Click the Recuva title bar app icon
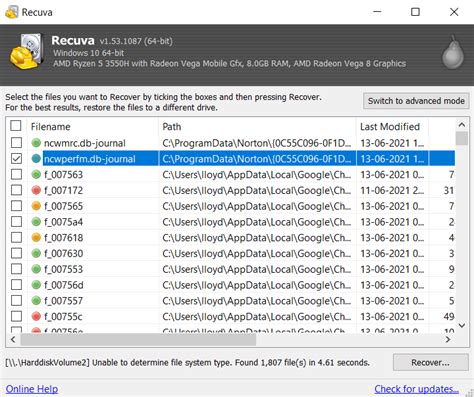 point(11,12)
